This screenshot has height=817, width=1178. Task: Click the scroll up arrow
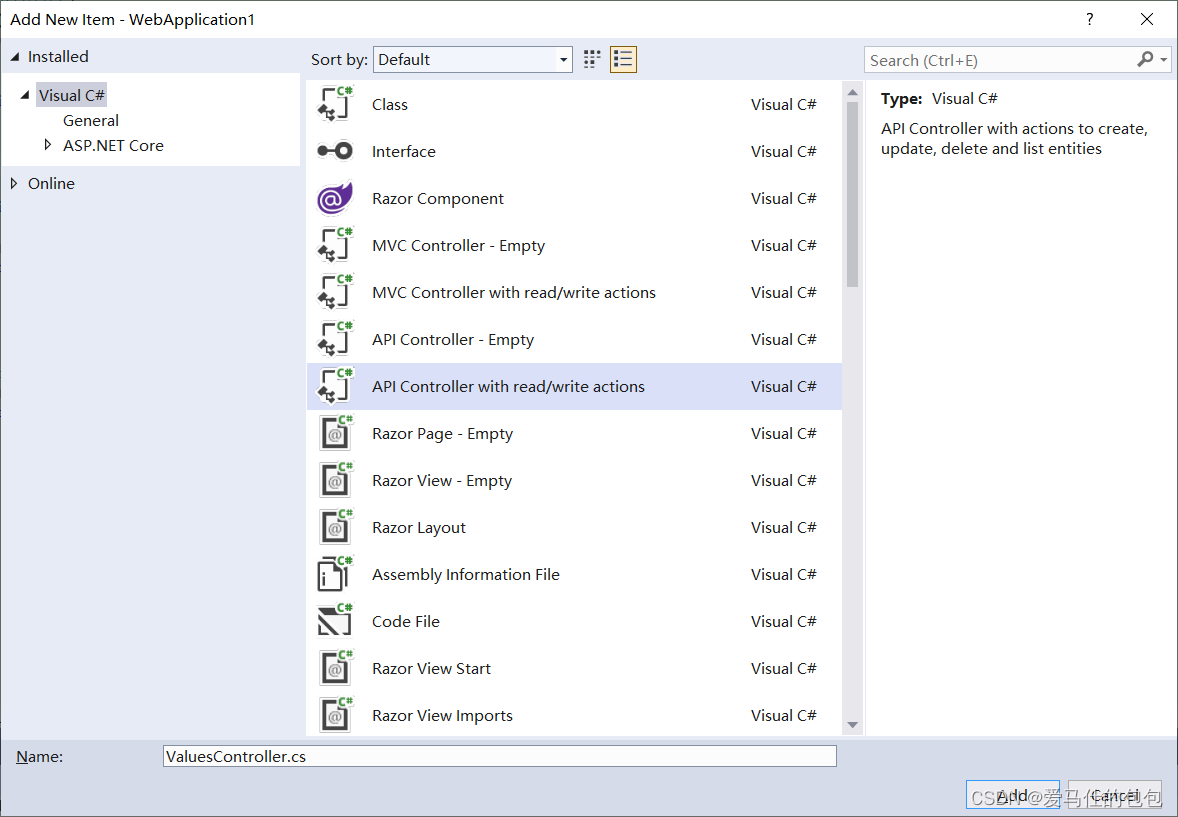coord(852,92)
